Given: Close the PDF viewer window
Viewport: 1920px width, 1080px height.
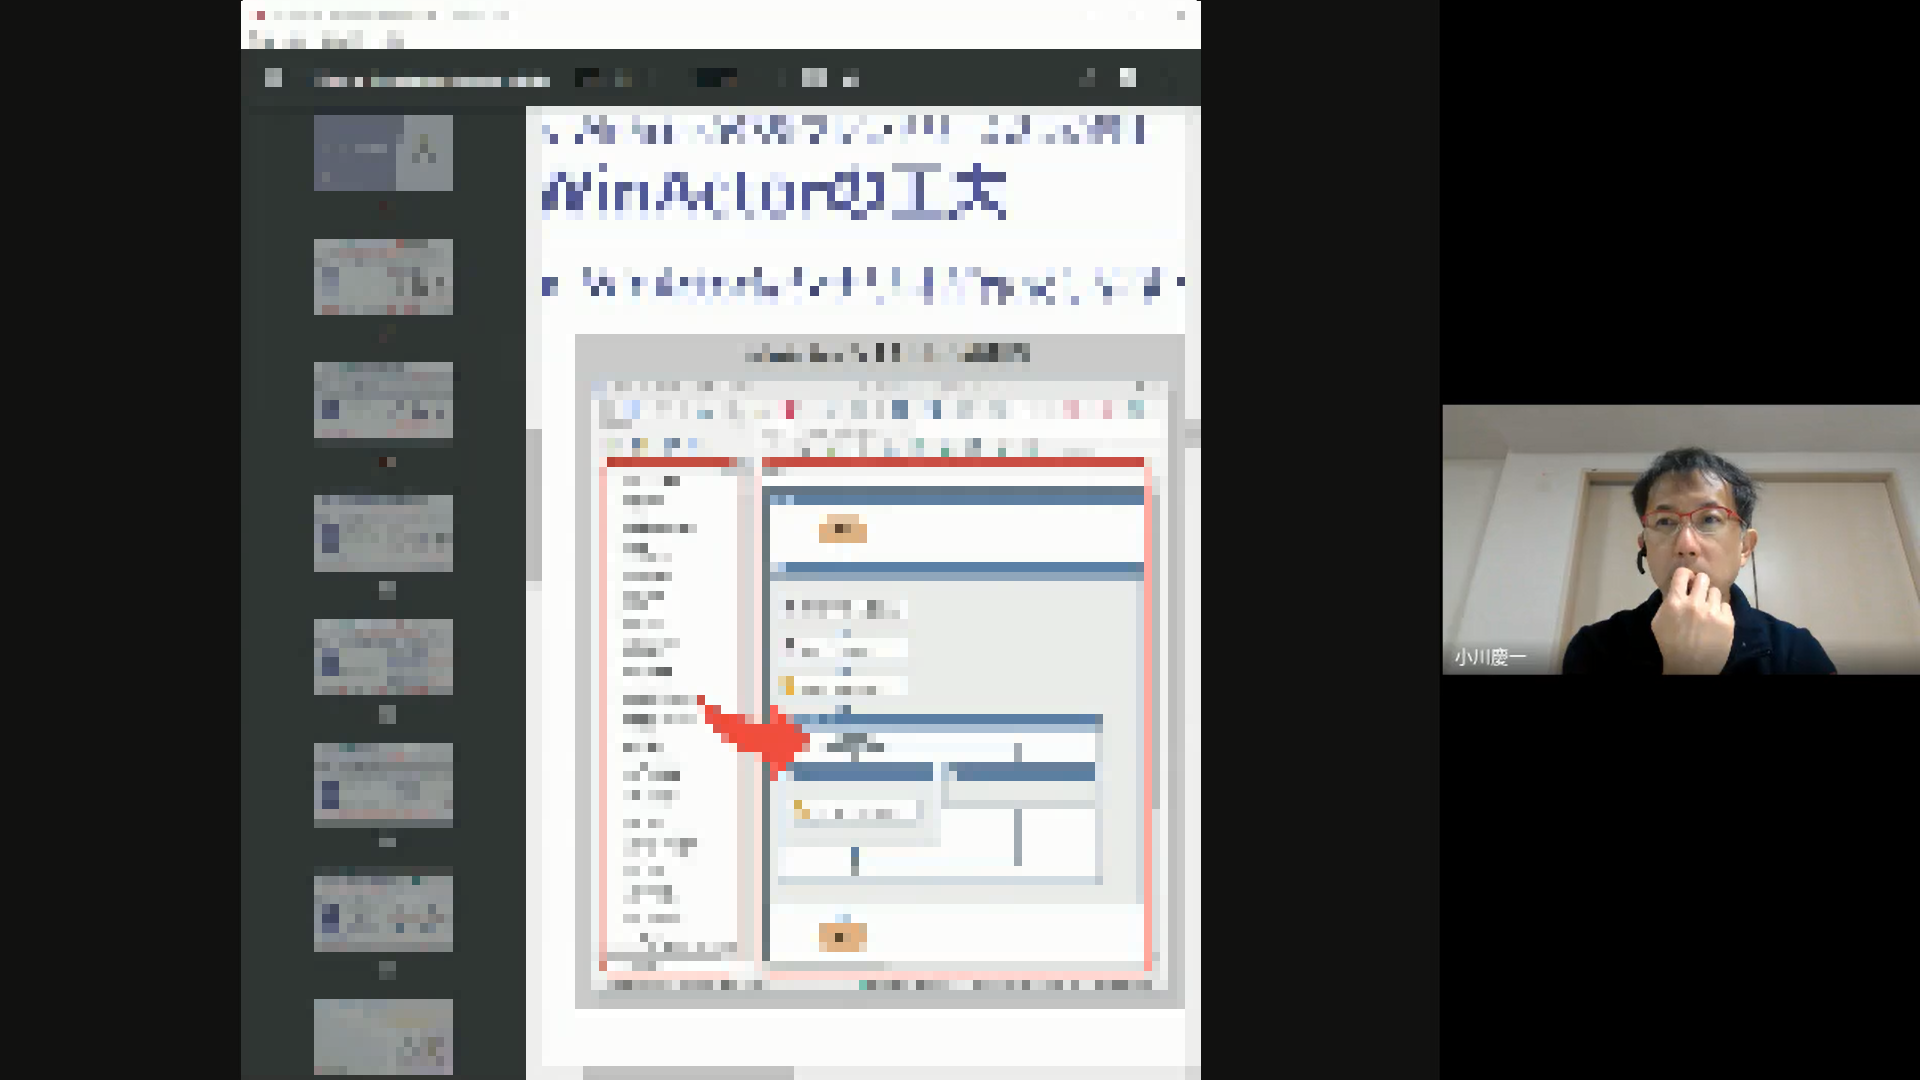Looking at the screenshot, I should [1181, 15].
